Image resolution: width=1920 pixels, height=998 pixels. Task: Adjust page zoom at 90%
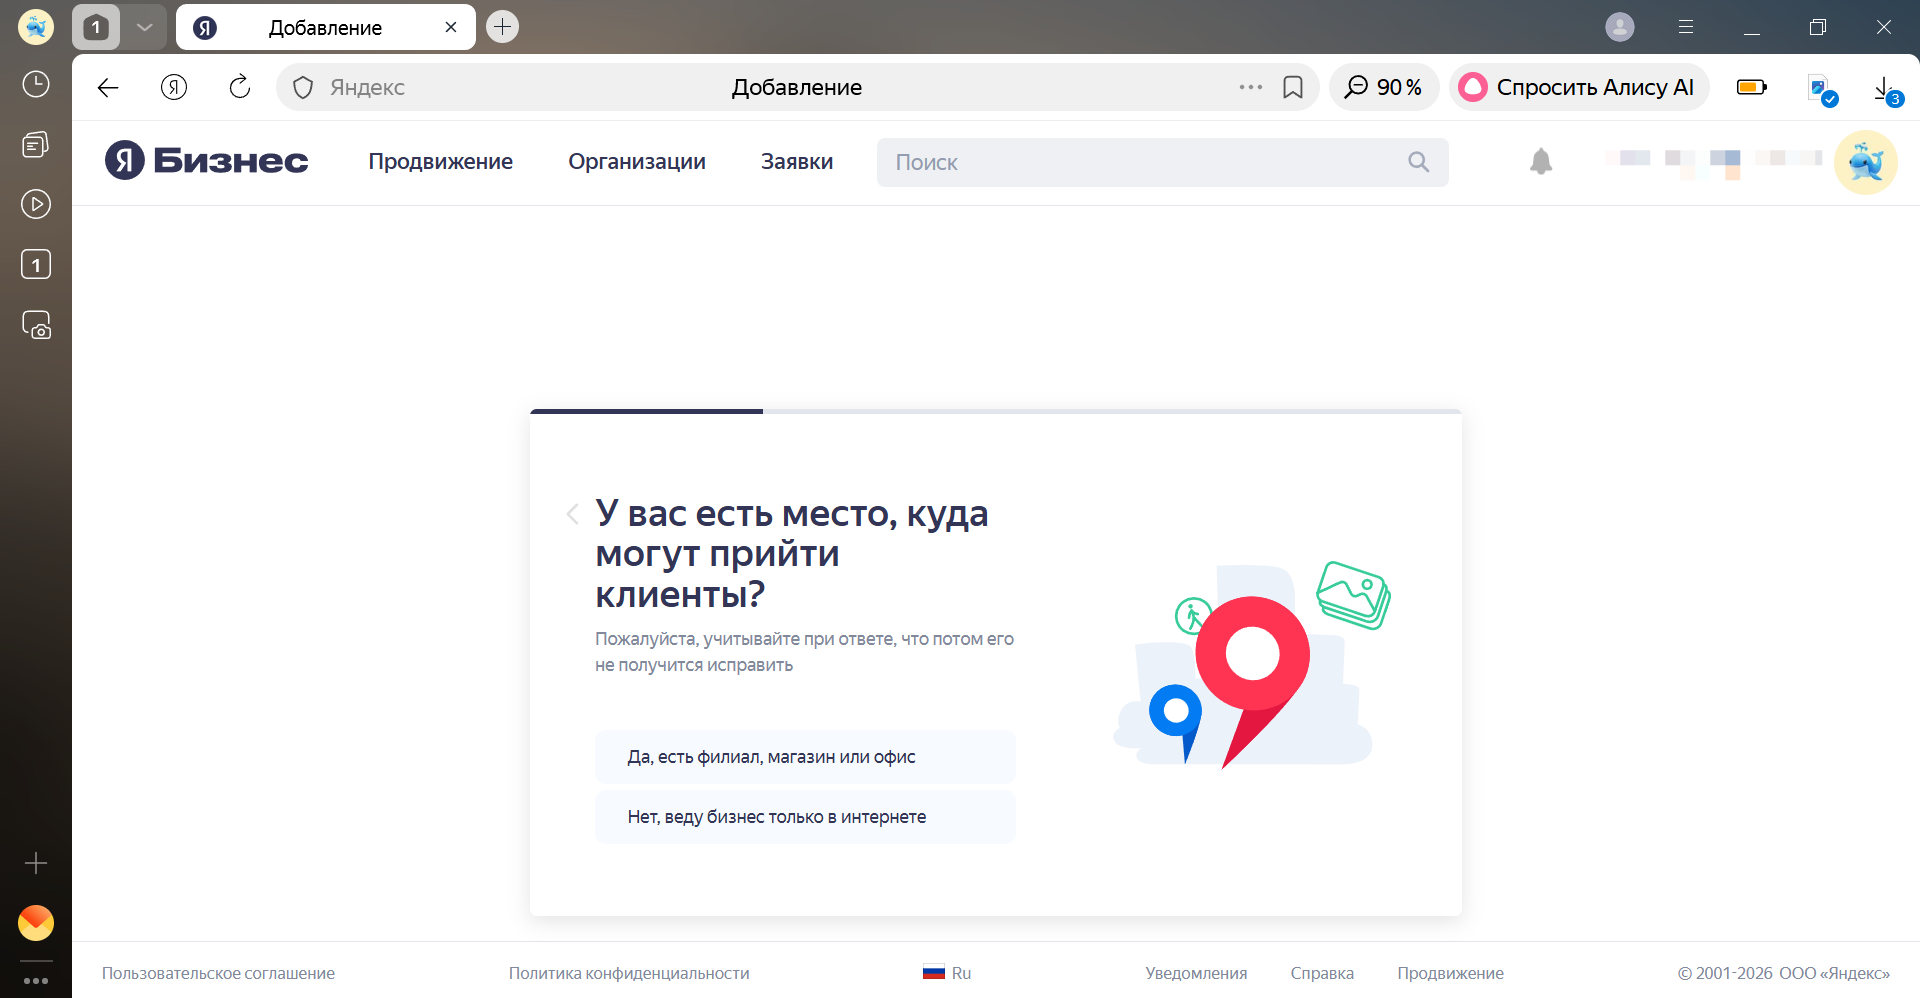tap(1384, 87)
